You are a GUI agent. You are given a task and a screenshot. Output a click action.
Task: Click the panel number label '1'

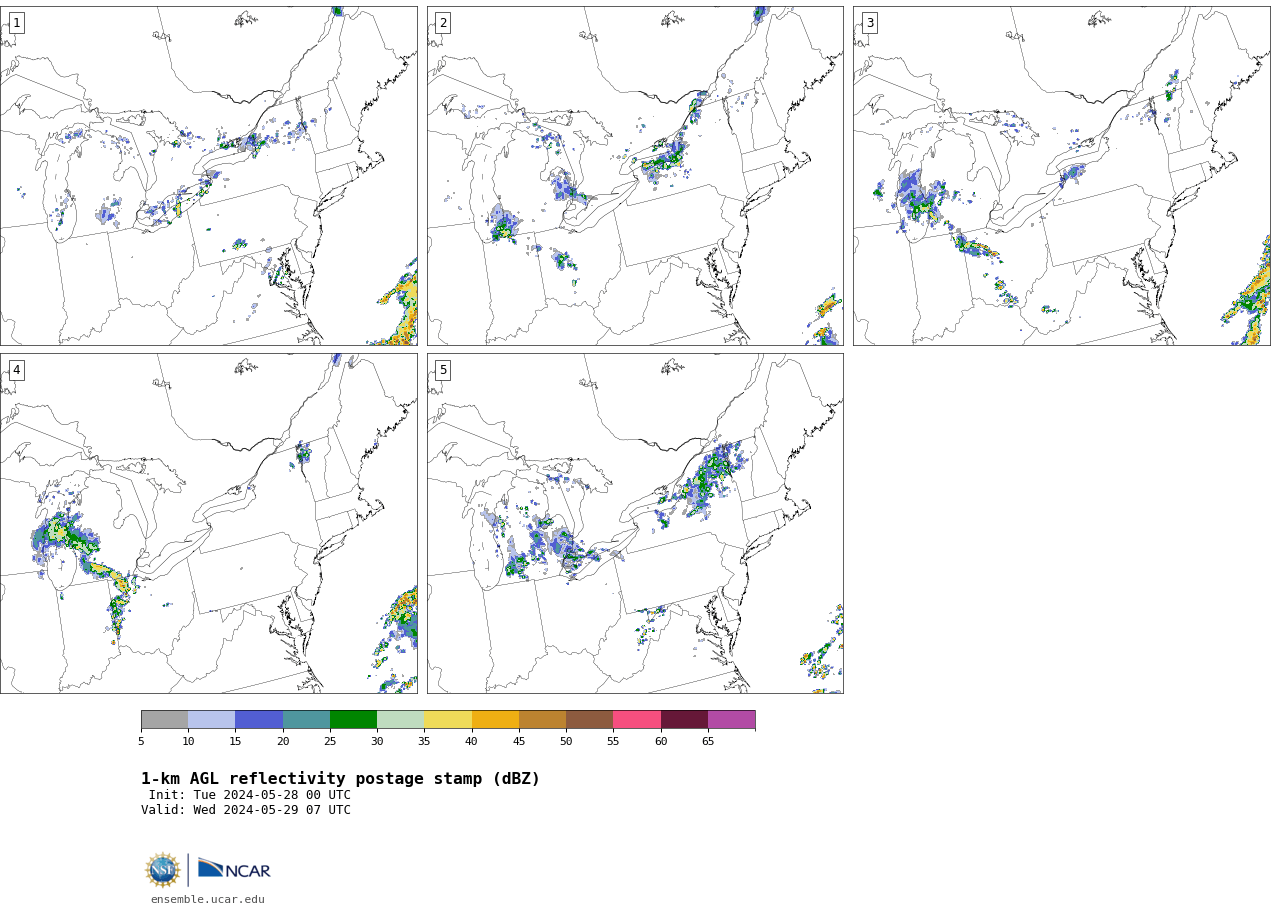(x=16, y=23)
